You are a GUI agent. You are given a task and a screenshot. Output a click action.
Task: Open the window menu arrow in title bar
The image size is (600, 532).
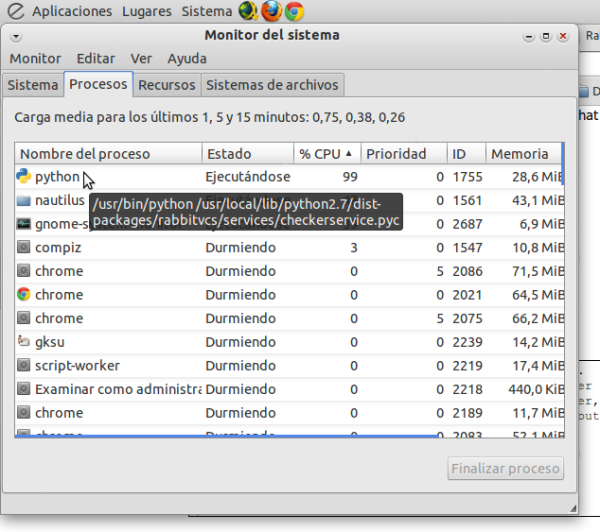(x=16, y=36)
